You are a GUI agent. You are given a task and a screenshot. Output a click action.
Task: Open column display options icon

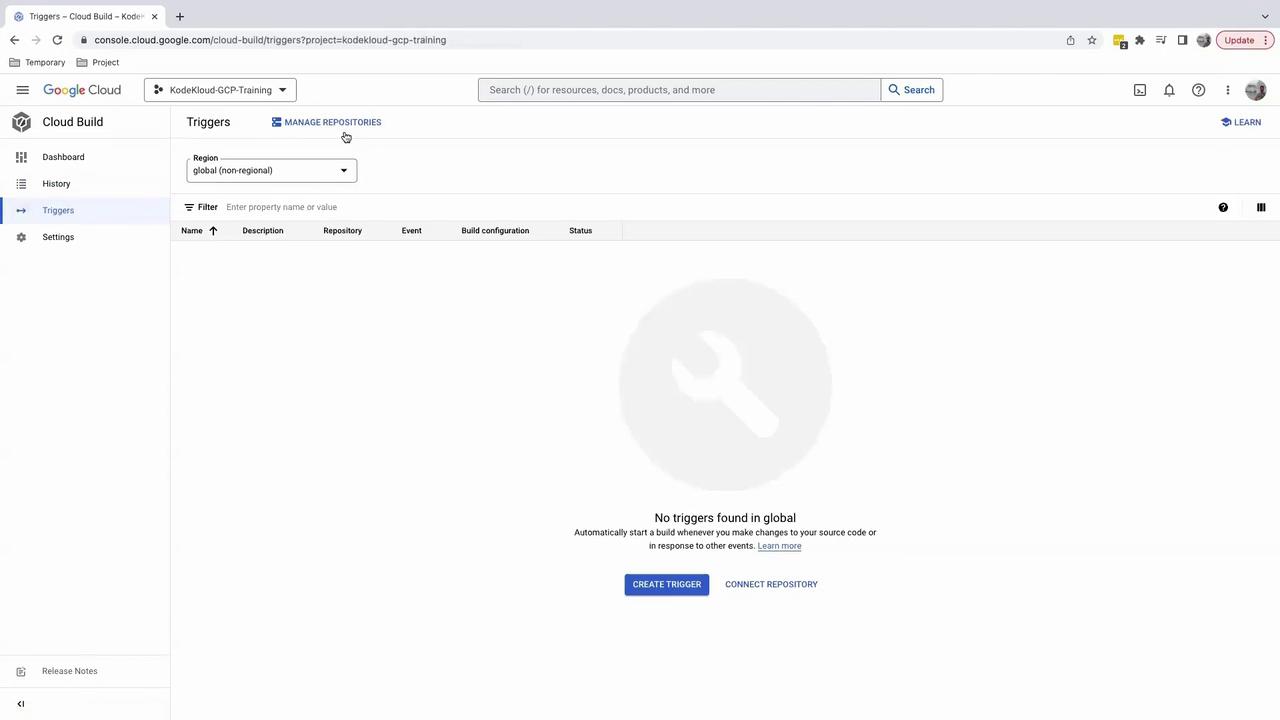[1261, 207]
